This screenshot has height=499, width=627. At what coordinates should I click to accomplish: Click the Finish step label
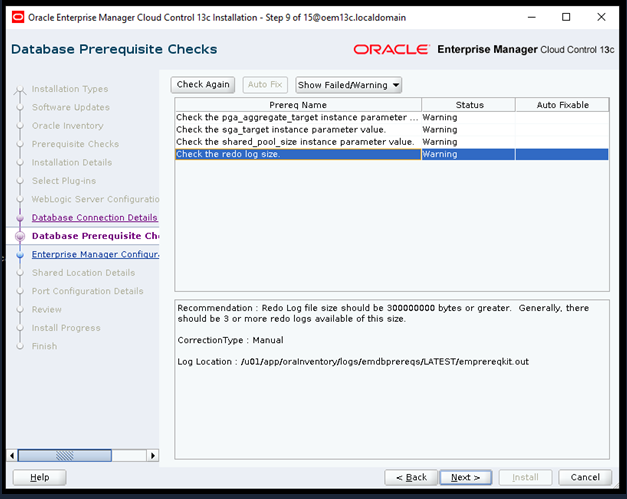pos(44,346)
